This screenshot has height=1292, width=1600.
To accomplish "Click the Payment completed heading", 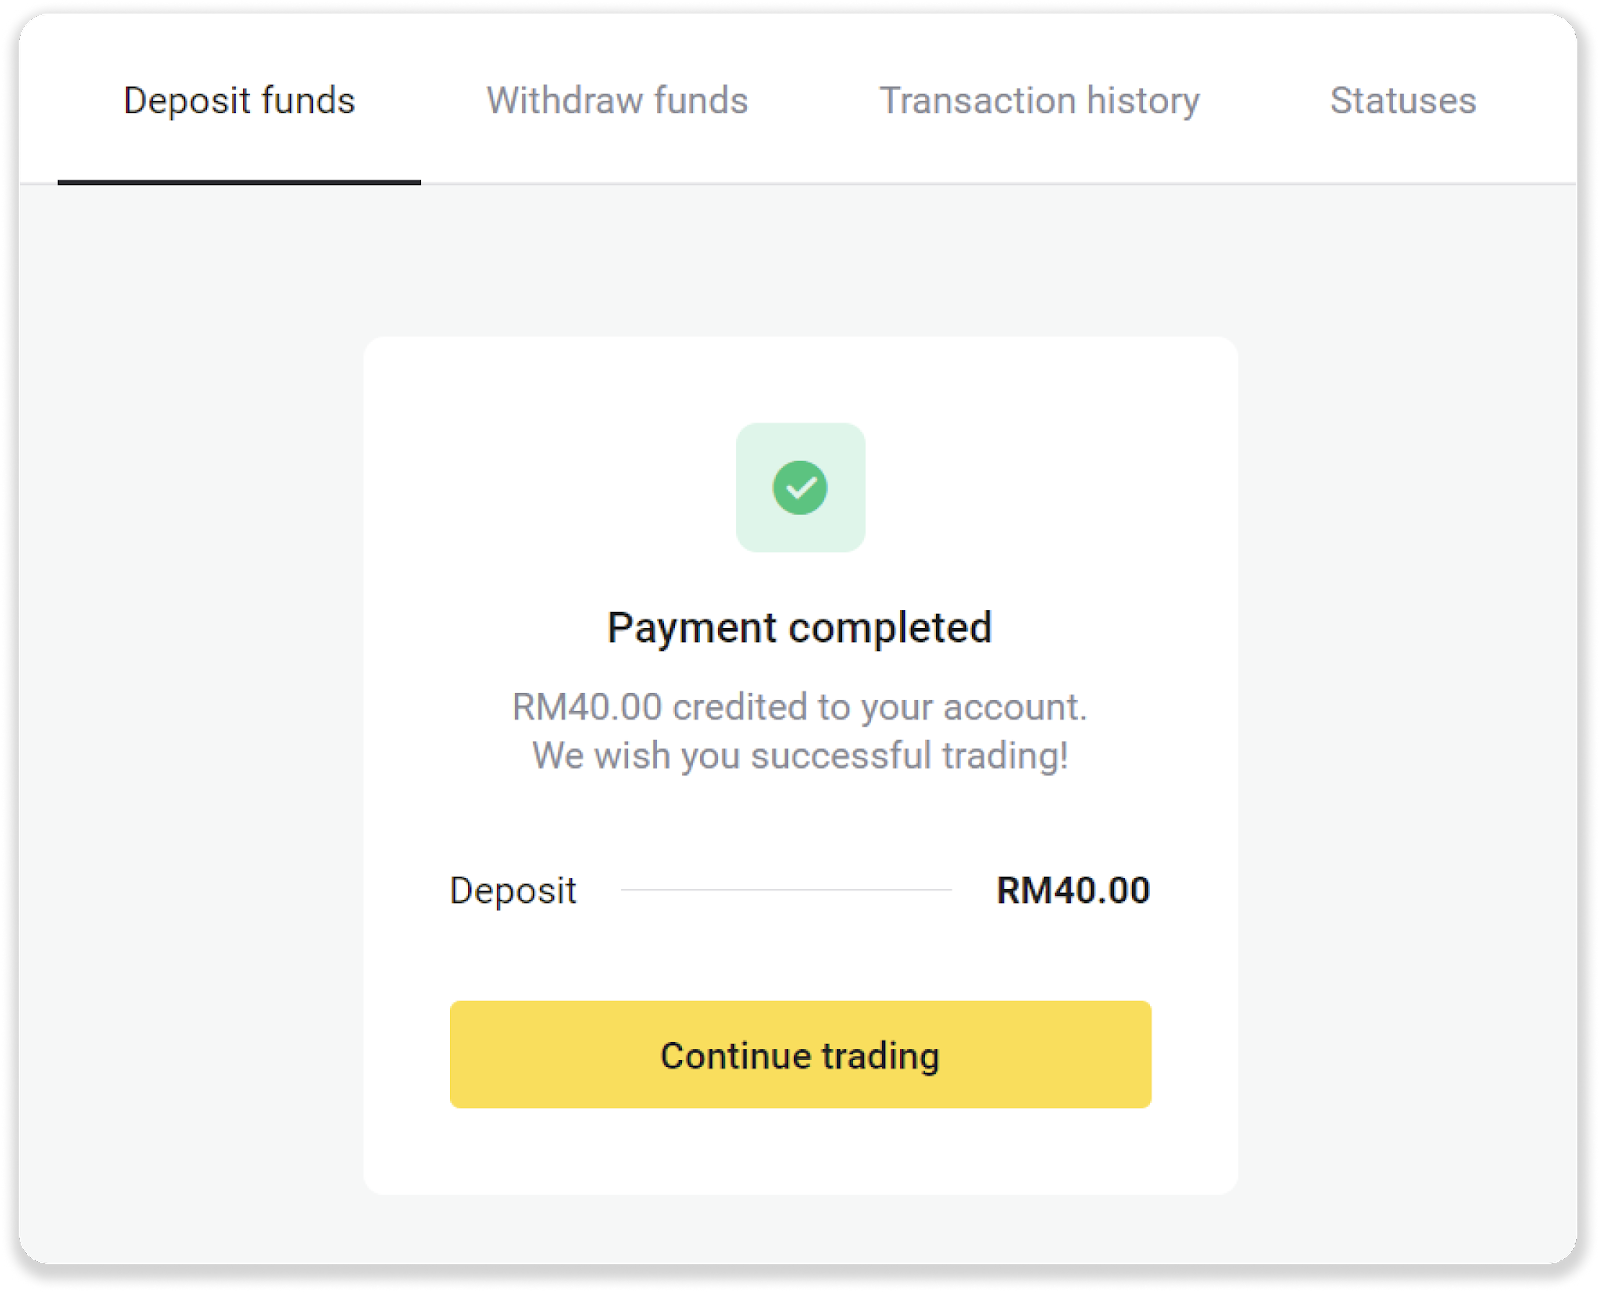I will (x=799, y=628).
